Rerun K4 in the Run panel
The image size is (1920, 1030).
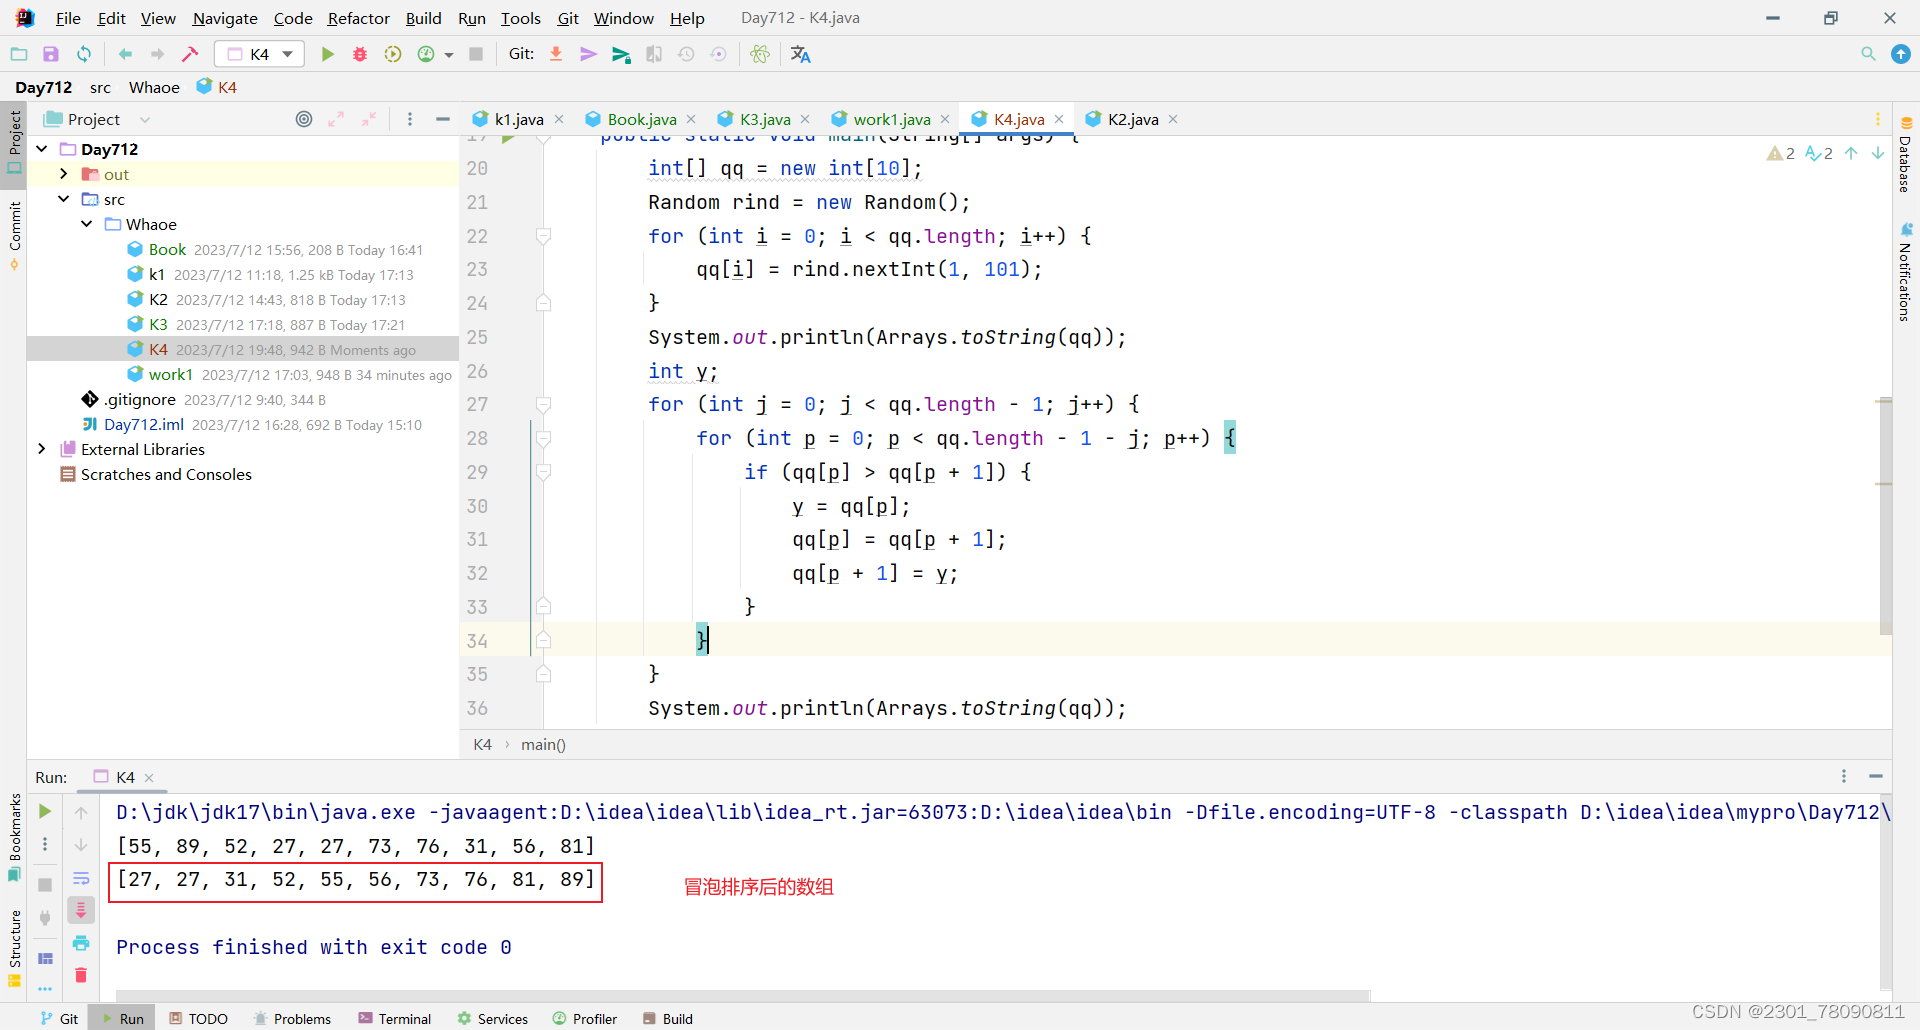click(45, 812)
